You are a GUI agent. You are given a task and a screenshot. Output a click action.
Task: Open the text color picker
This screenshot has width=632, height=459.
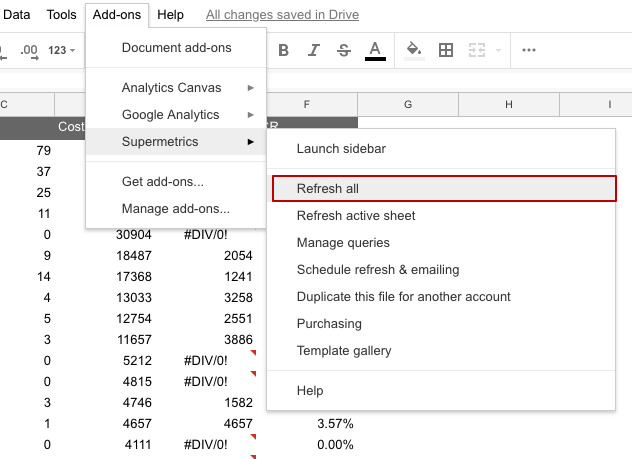[x=375, y=50]
